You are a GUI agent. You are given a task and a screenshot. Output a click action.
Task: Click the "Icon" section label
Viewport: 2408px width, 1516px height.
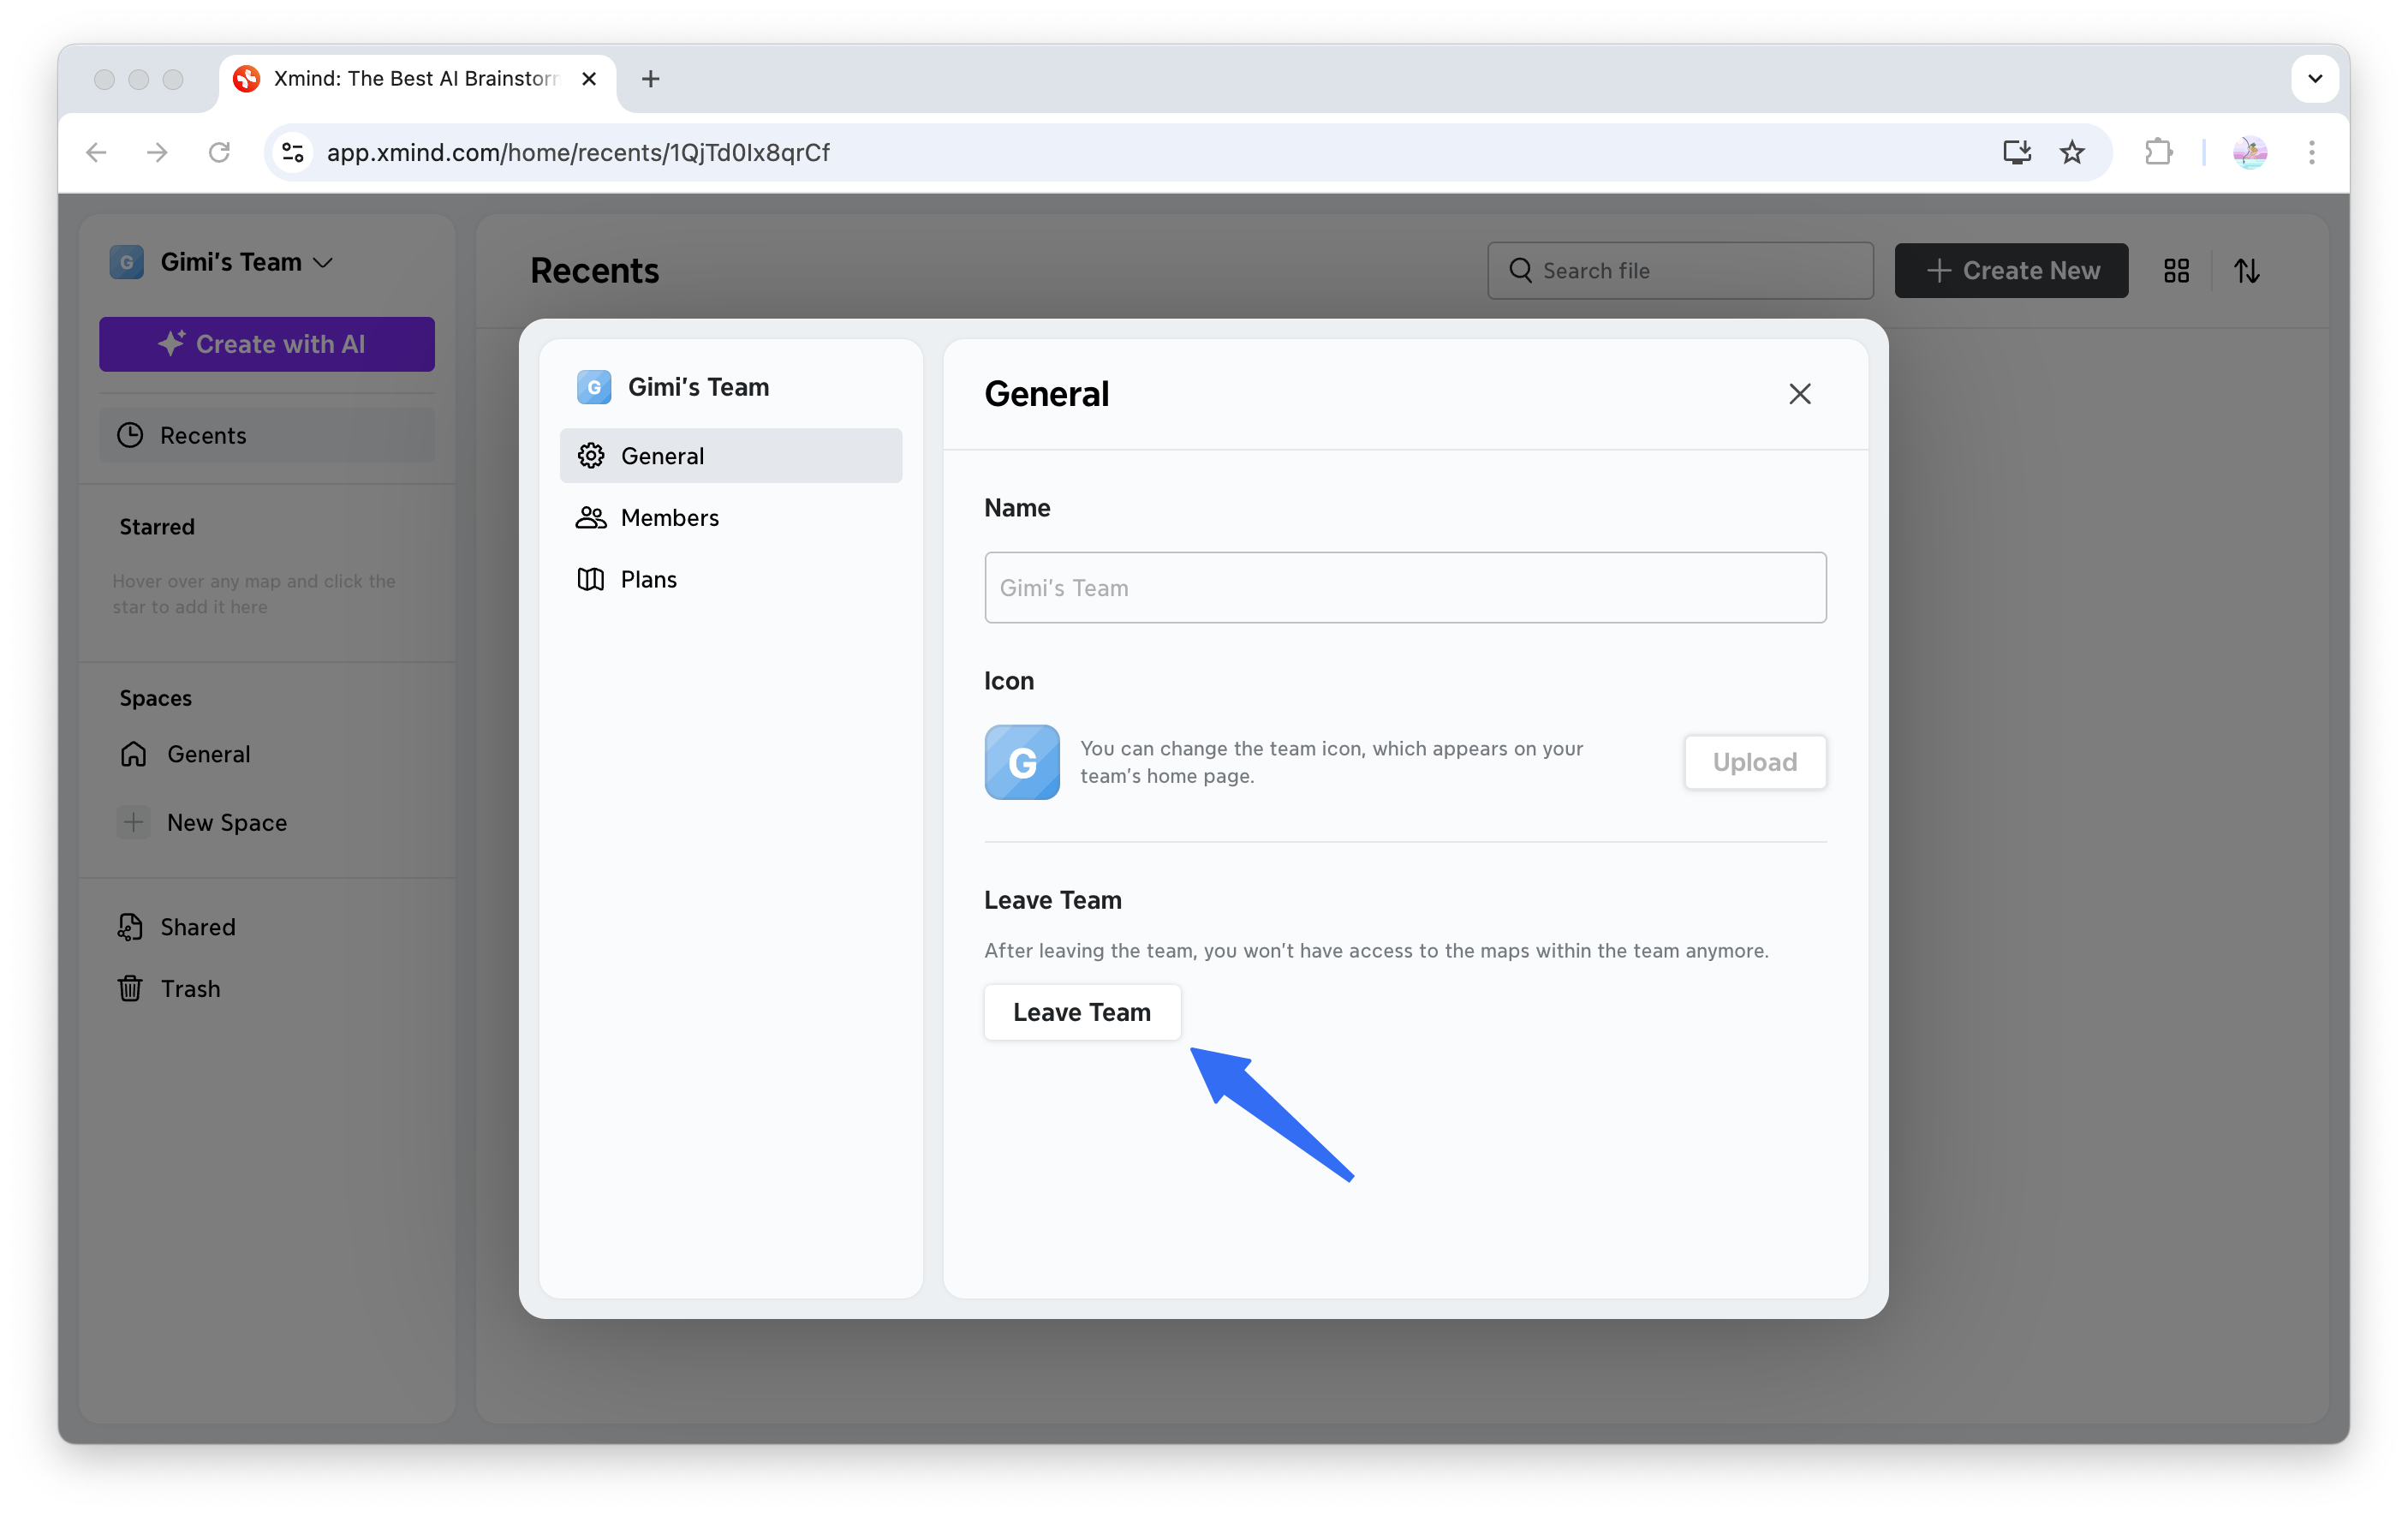[1009, 680]
